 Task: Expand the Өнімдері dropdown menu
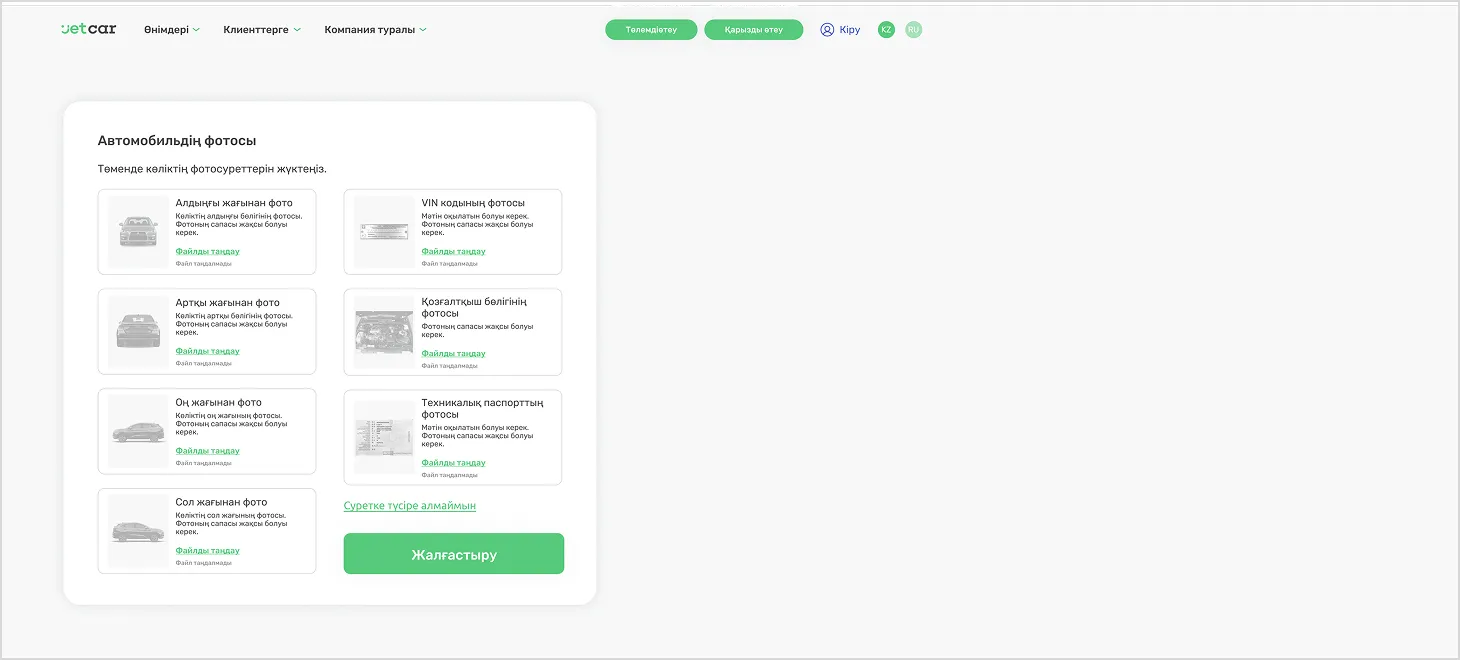click(171, 30)
